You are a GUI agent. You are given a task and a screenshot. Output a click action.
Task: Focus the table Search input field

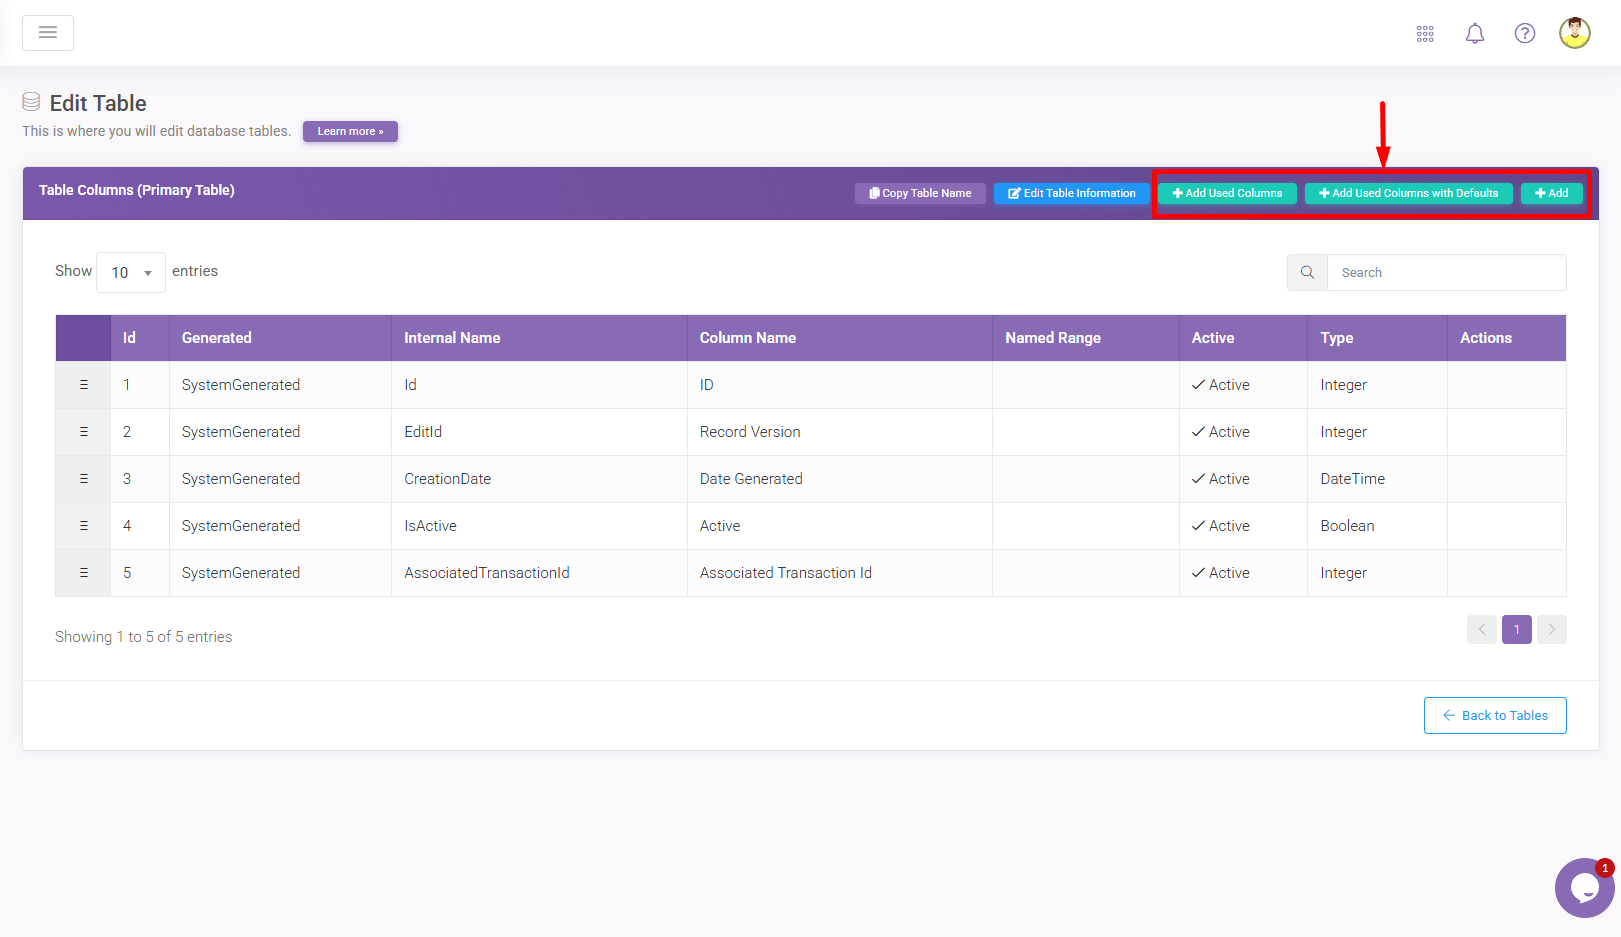coord(1446,272)
